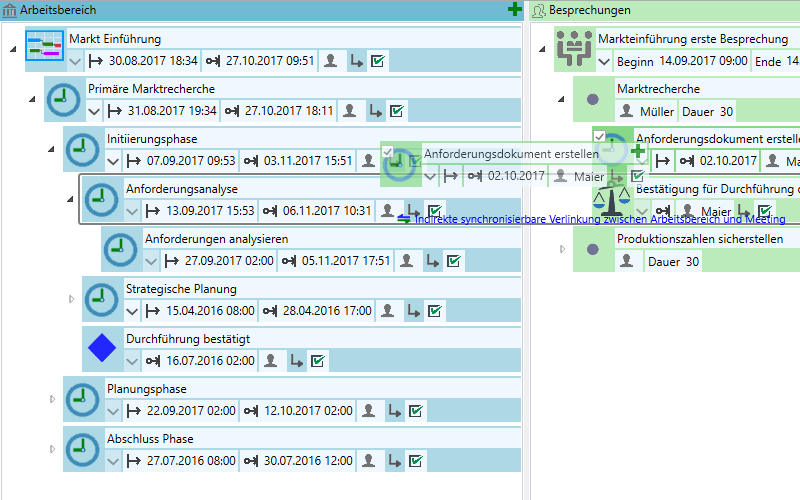Viewport: 800px width, 500px height.
Task: Toggle checkbox in Durchführung bestätigt row
Action: click(318, 361)
